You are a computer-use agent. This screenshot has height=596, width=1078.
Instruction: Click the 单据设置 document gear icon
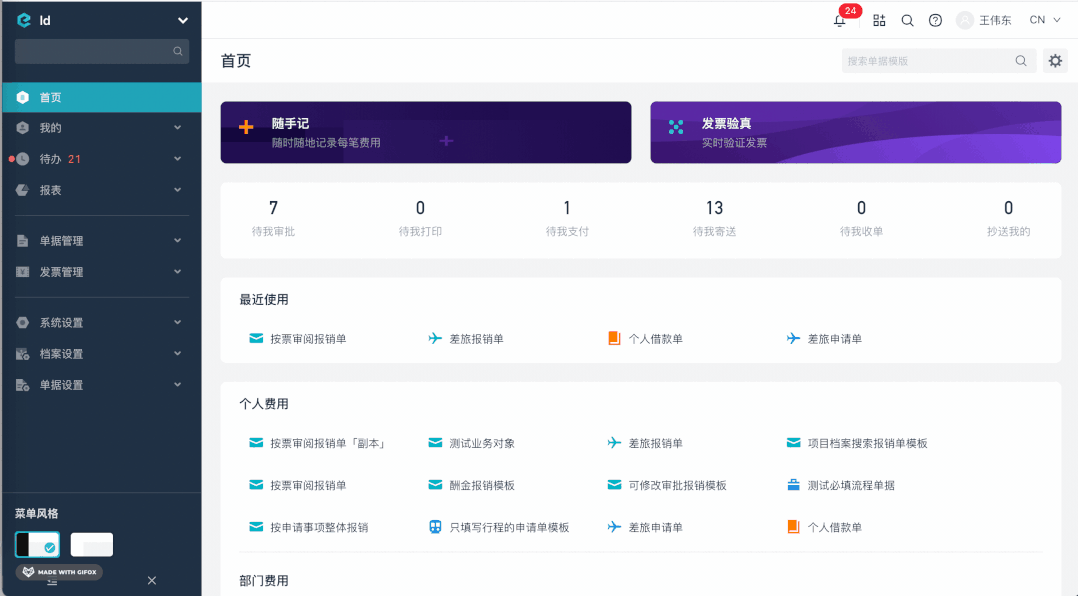tap(23, 385)
